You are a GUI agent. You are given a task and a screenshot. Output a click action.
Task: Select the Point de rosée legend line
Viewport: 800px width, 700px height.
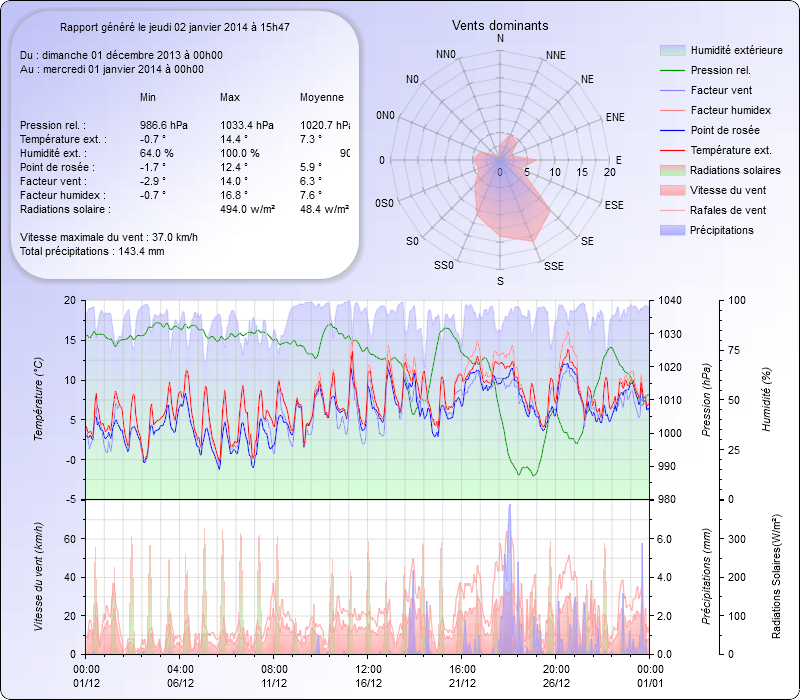684,130
